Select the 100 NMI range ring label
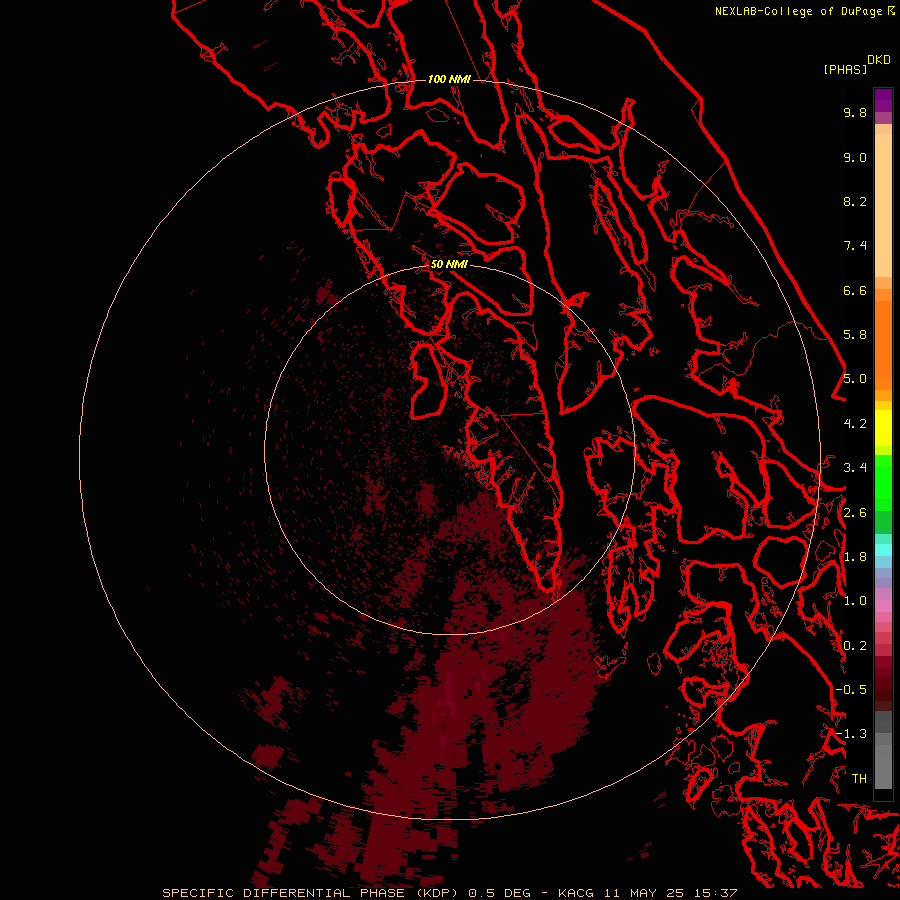900x900 pixels. [449, 79]
